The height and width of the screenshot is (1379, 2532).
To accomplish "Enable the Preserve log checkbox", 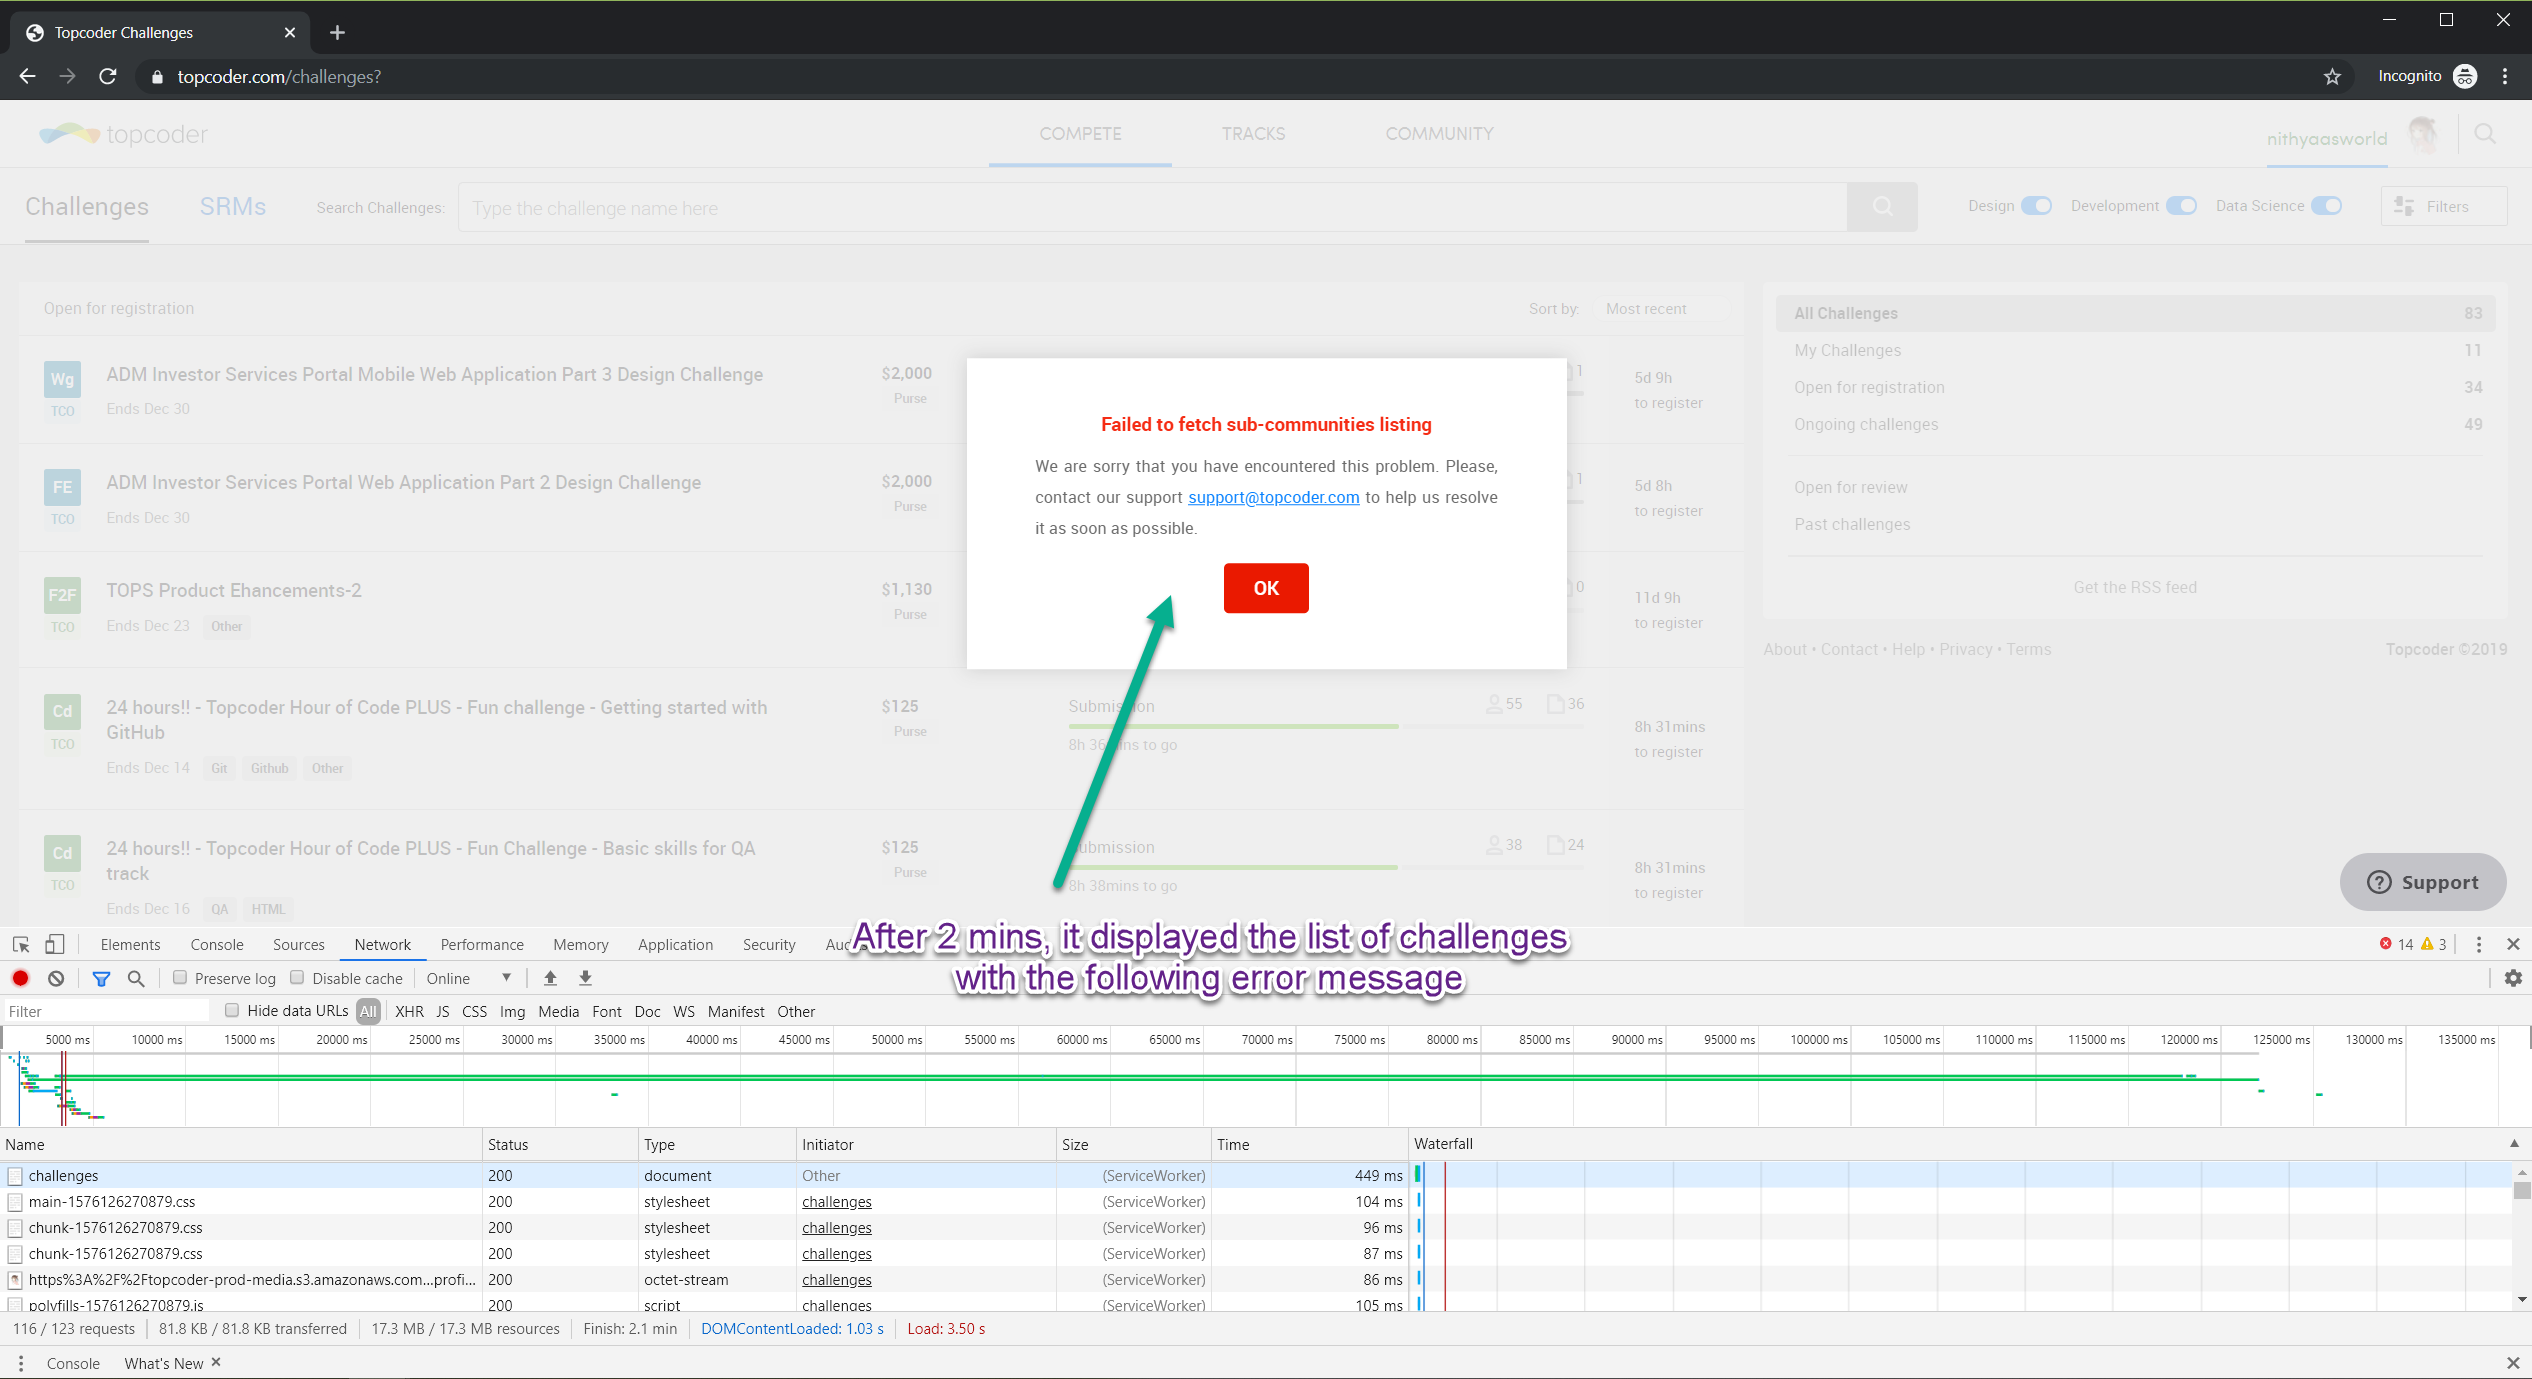I will 180,978.
